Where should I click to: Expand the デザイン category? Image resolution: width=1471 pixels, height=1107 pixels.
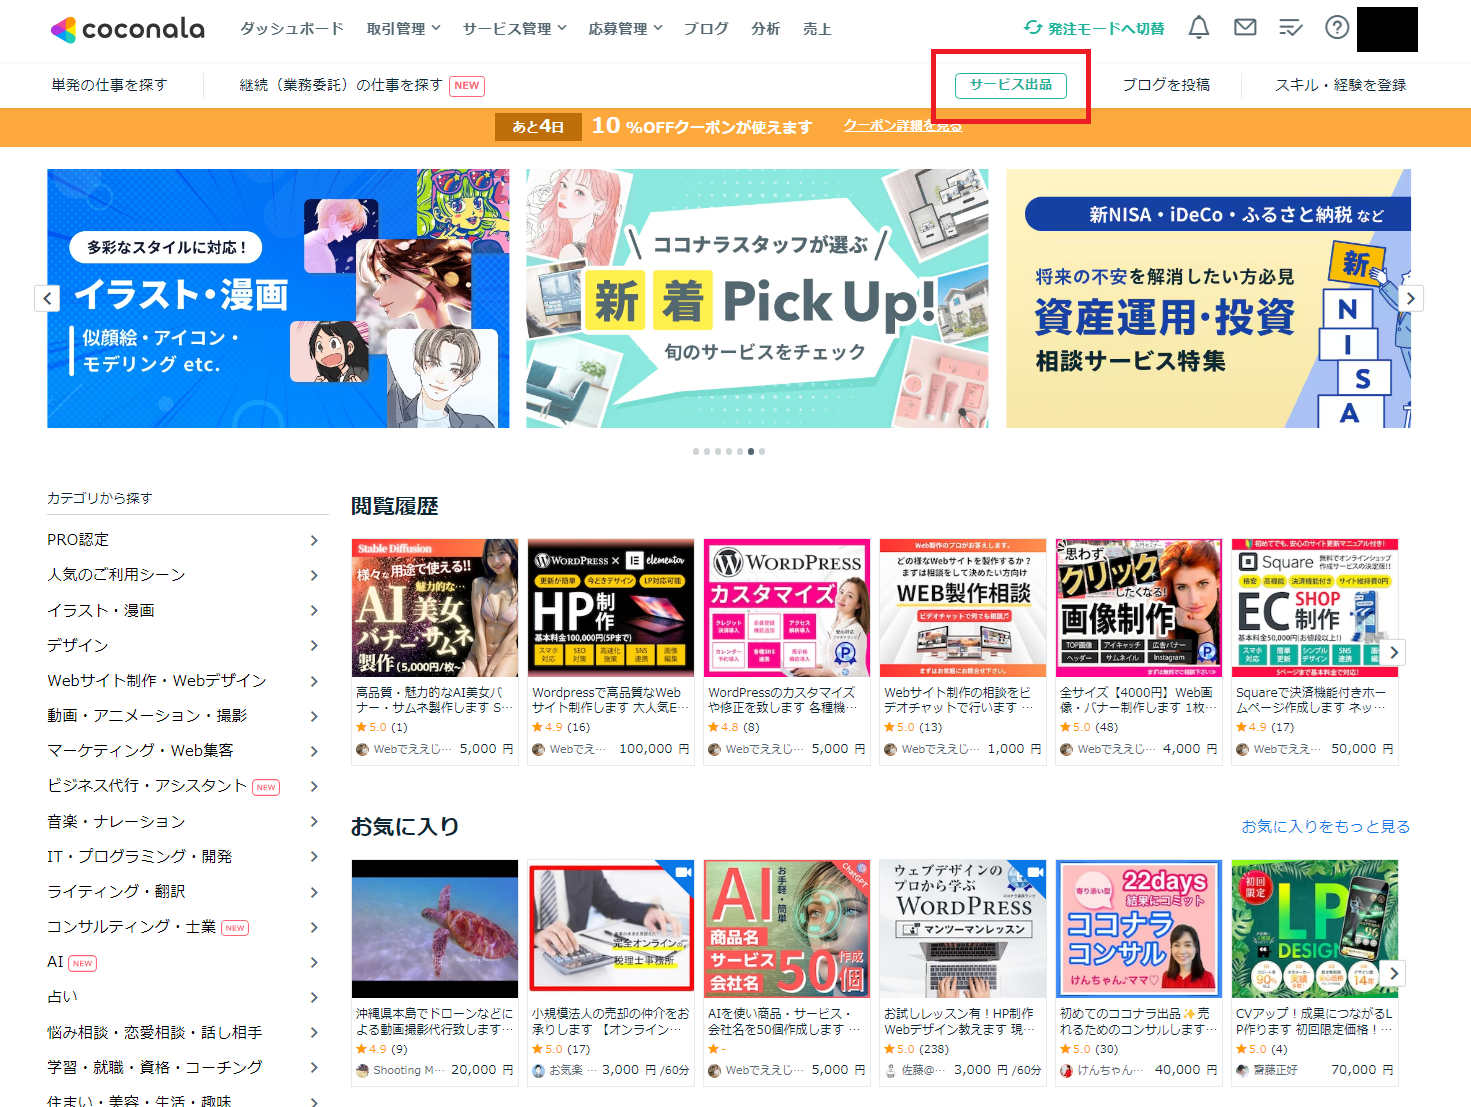pyautogui.click(x=314, y=645)
